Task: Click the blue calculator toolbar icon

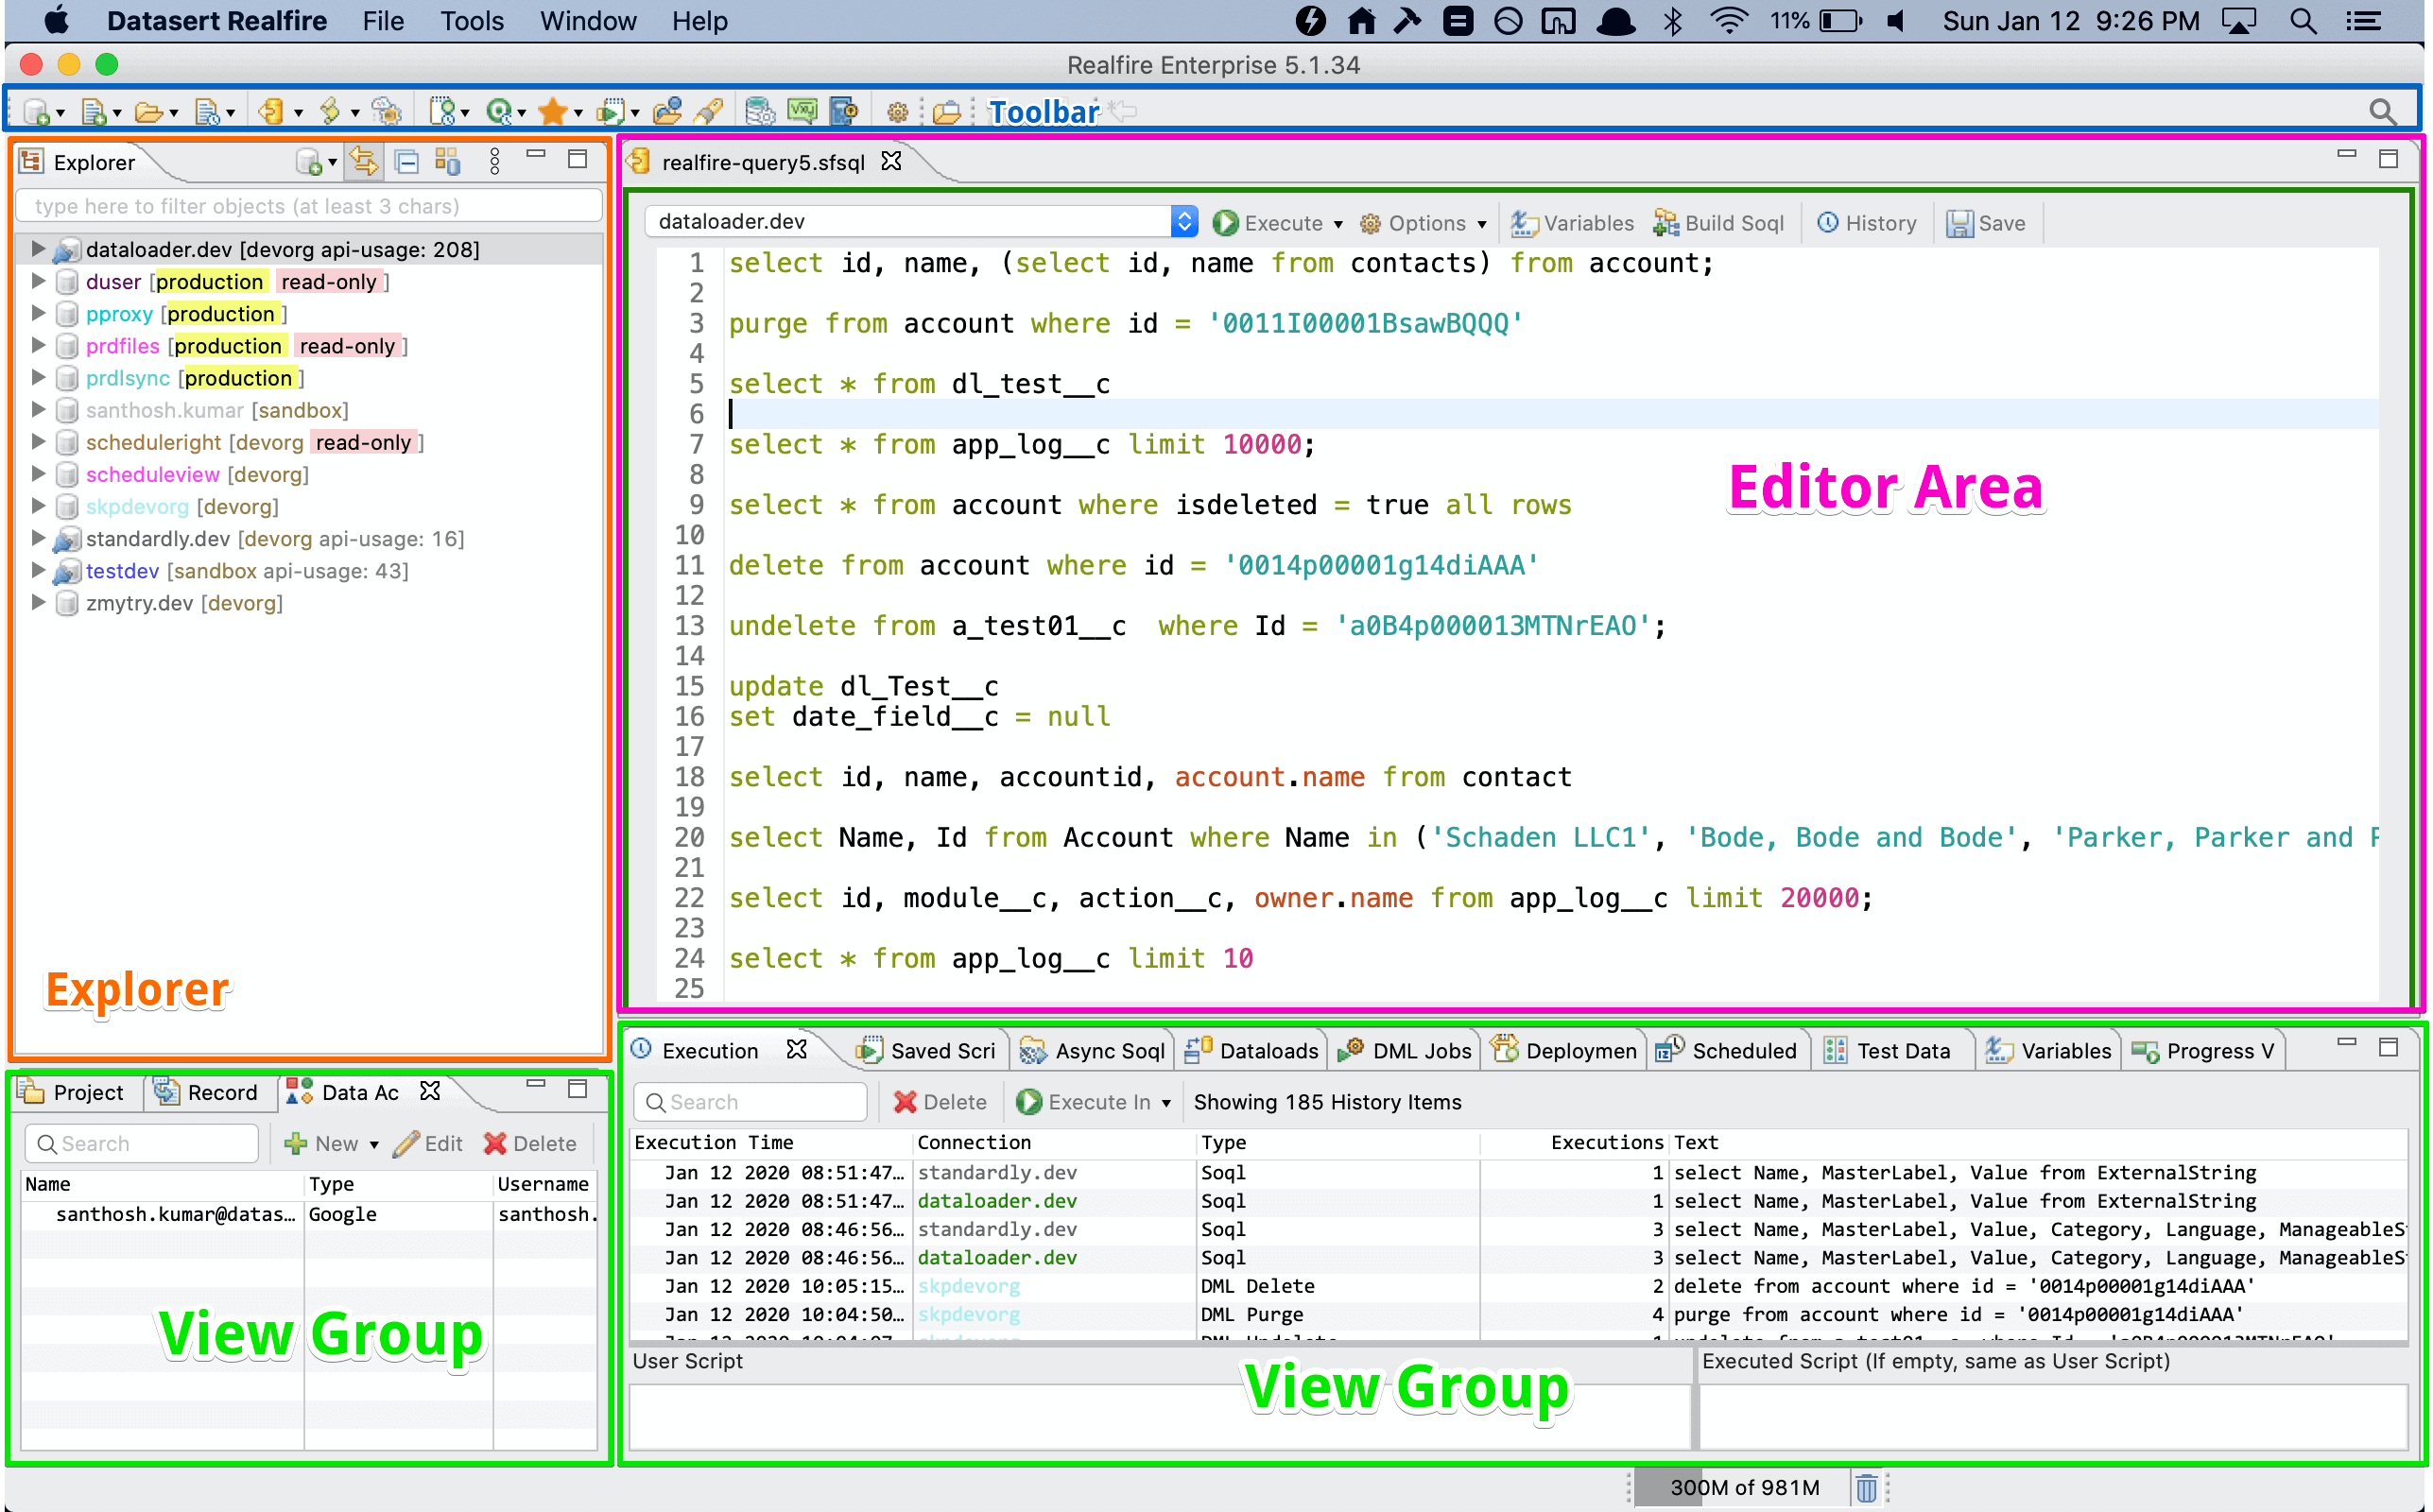Action: [x=845, y=111]
